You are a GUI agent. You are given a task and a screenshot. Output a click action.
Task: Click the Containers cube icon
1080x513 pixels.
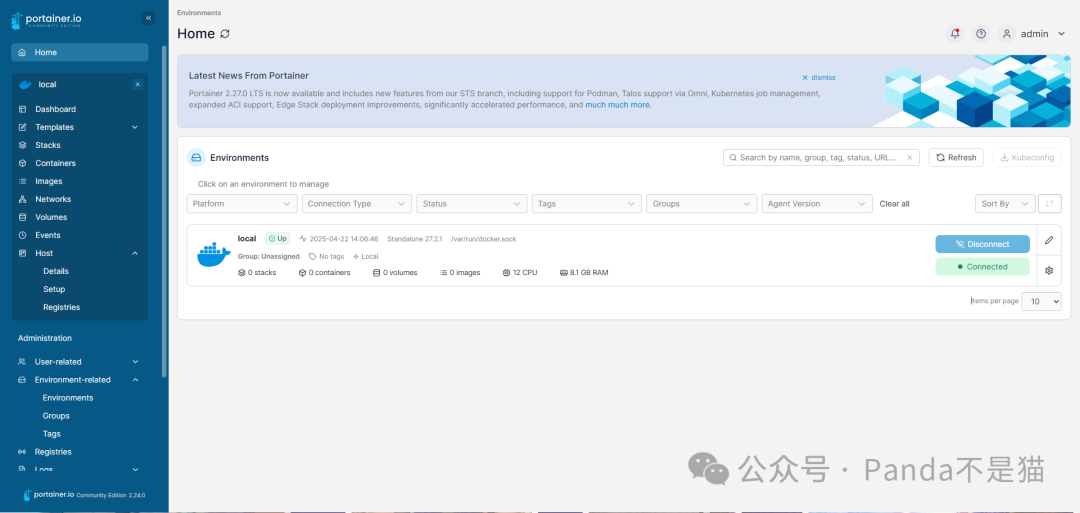(x=22, y=163)
